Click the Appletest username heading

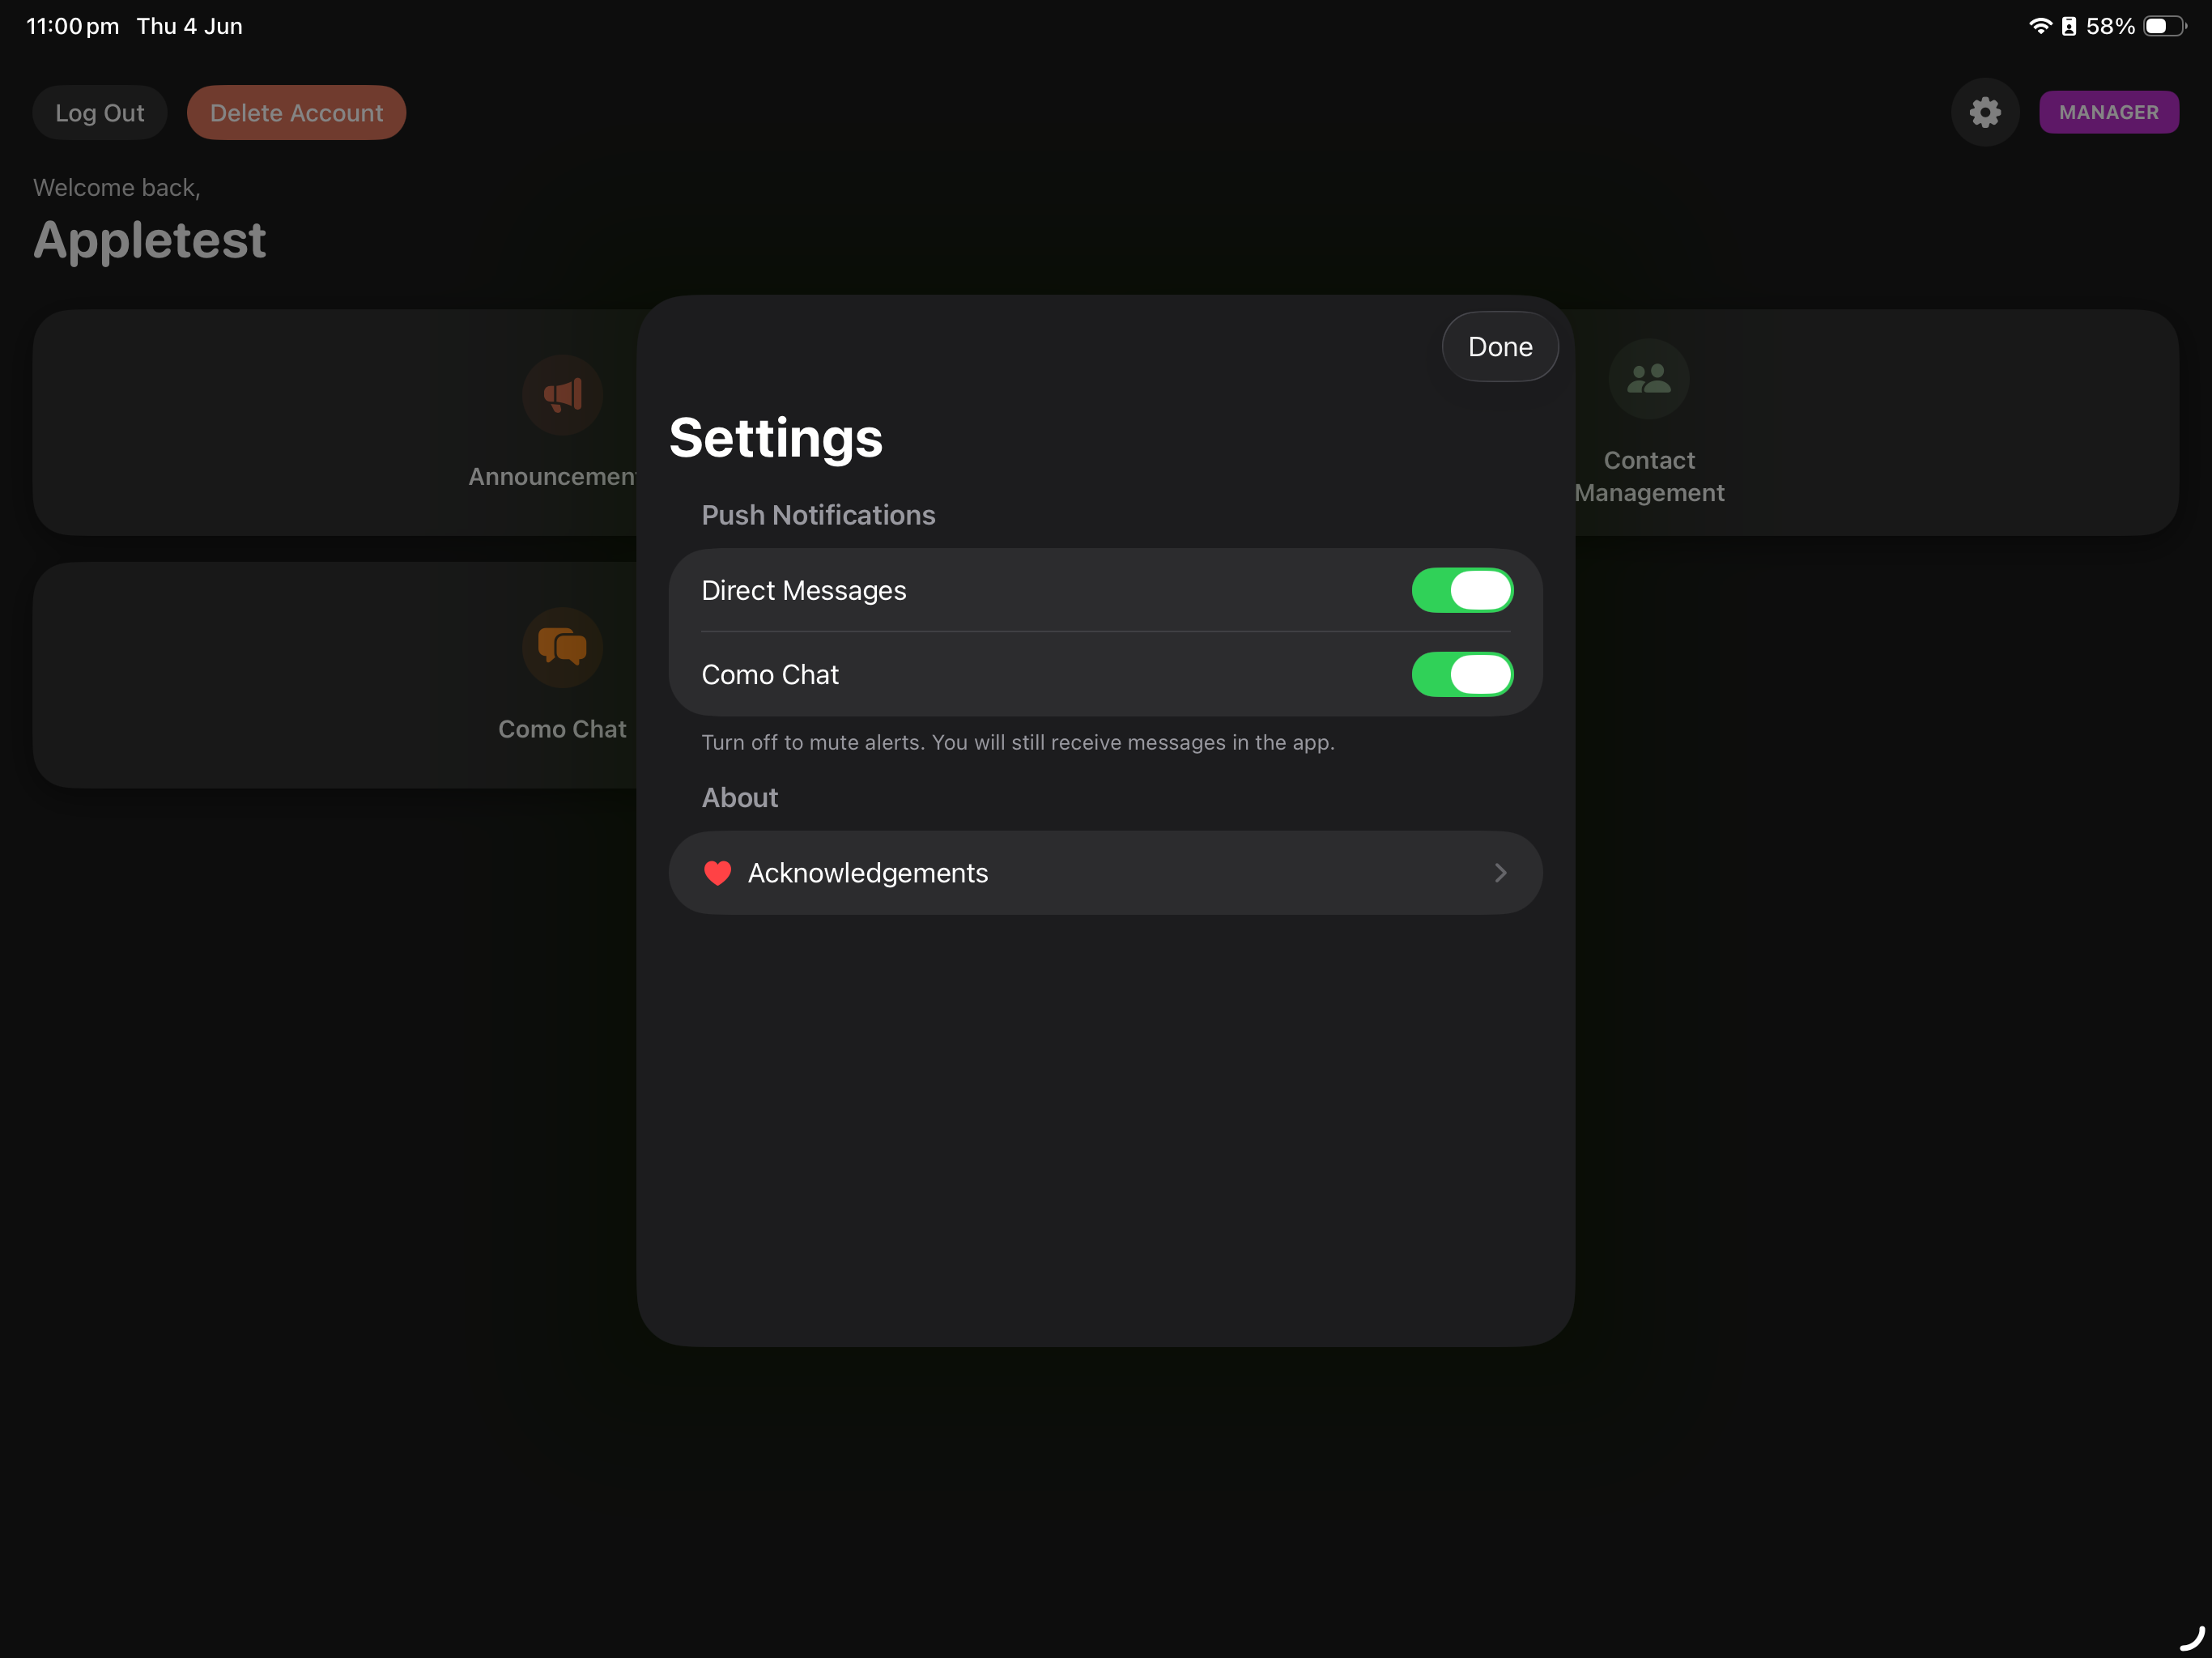[149, 240]
